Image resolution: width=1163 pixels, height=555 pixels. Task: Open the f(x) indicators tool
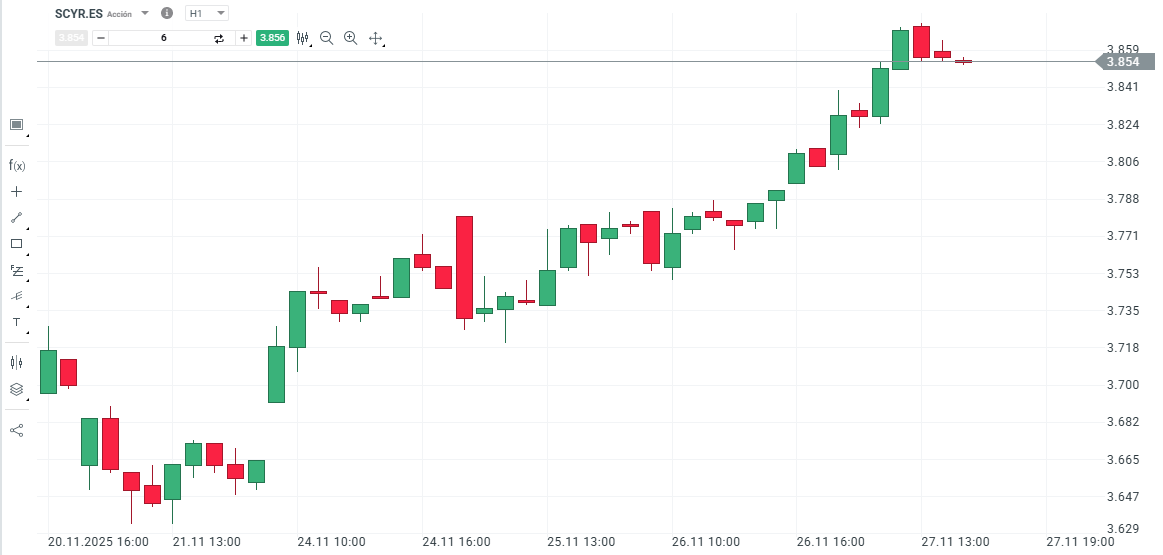[x=16, y=165]
